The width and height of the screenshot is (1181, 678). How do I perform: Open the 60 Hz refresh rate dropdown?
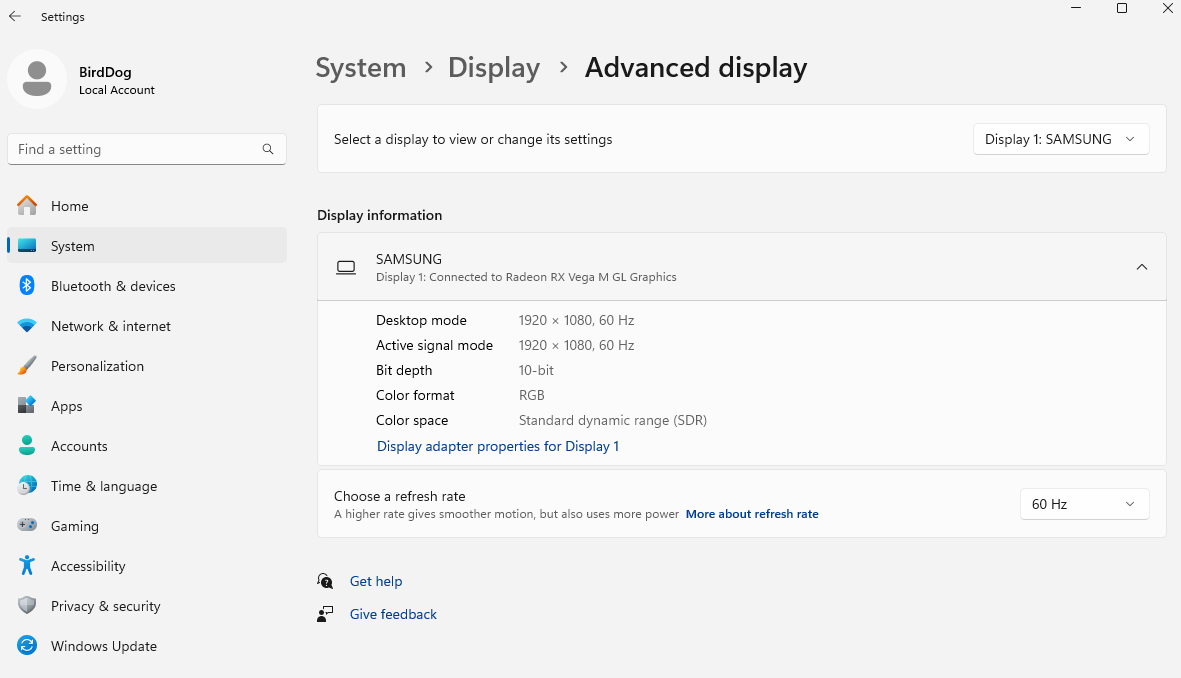coord(1084,504)
